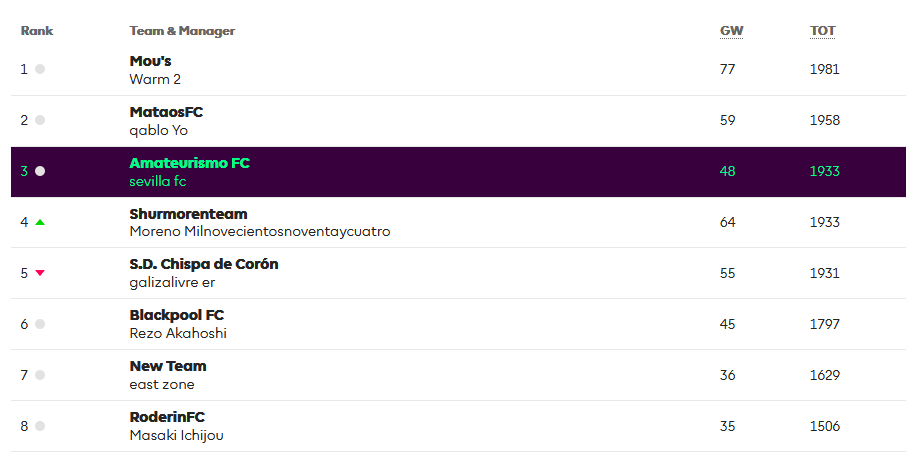The image size is (914, 456).
Task: Open S.D. Chispa de Corón team
Action: click(204, 264)
